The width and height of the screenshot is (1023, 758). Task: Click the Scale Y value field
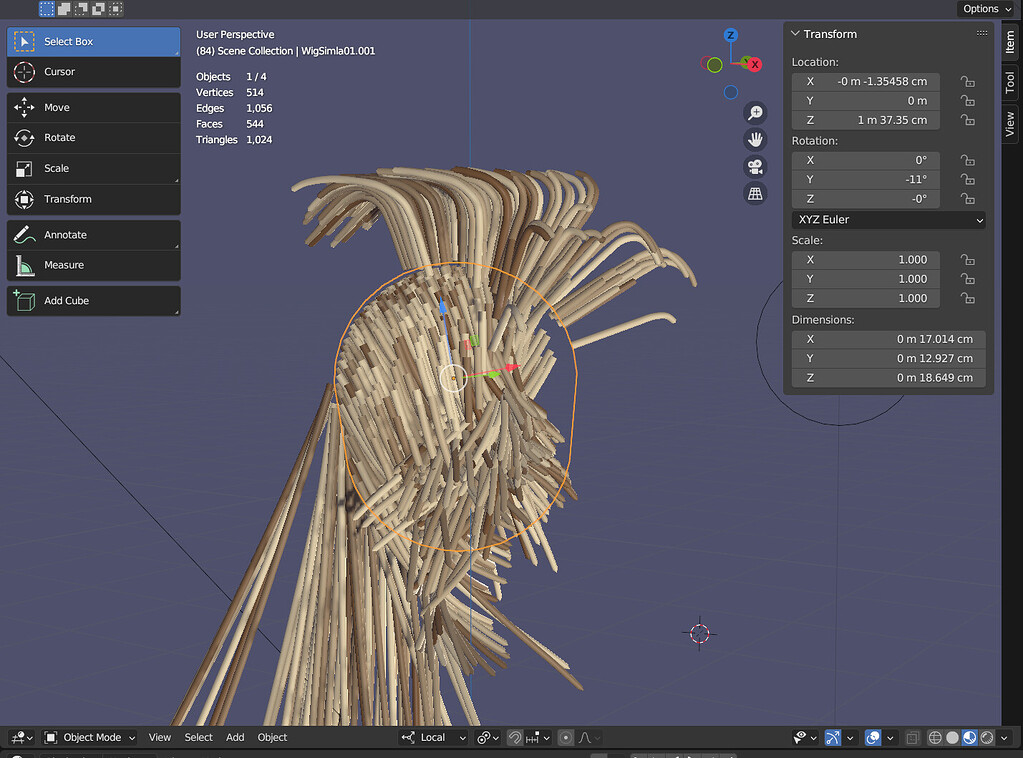[x=866, y=279]
